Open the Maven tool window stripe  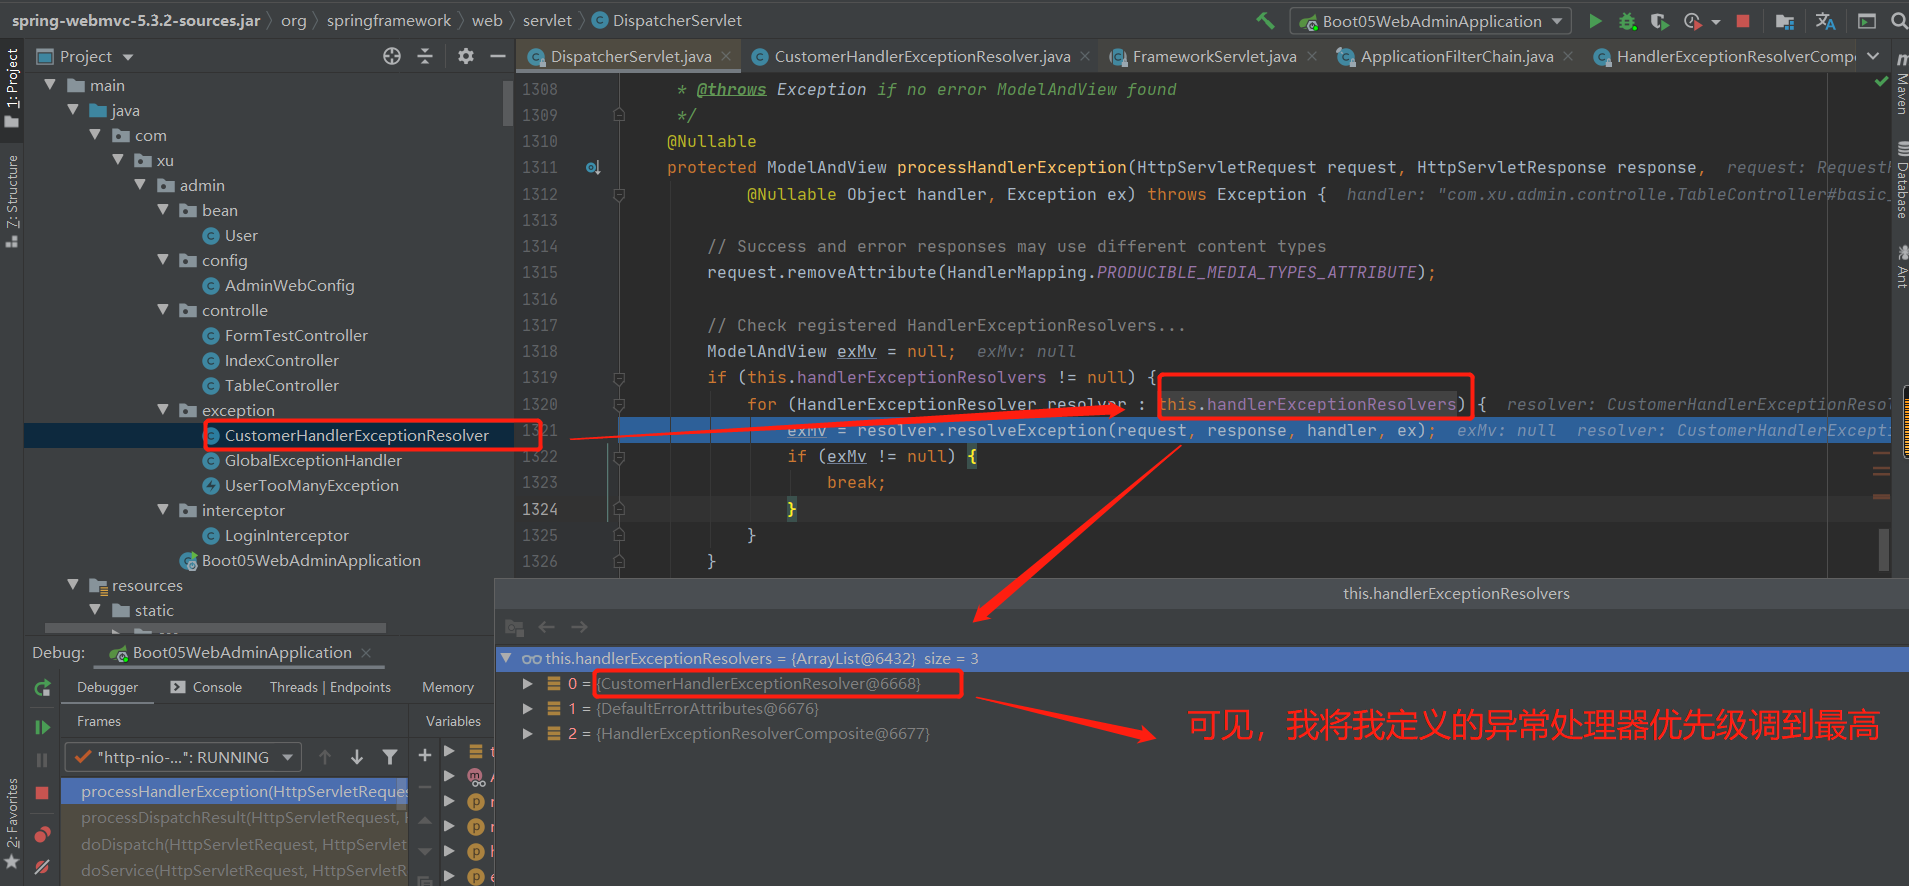1901,86
